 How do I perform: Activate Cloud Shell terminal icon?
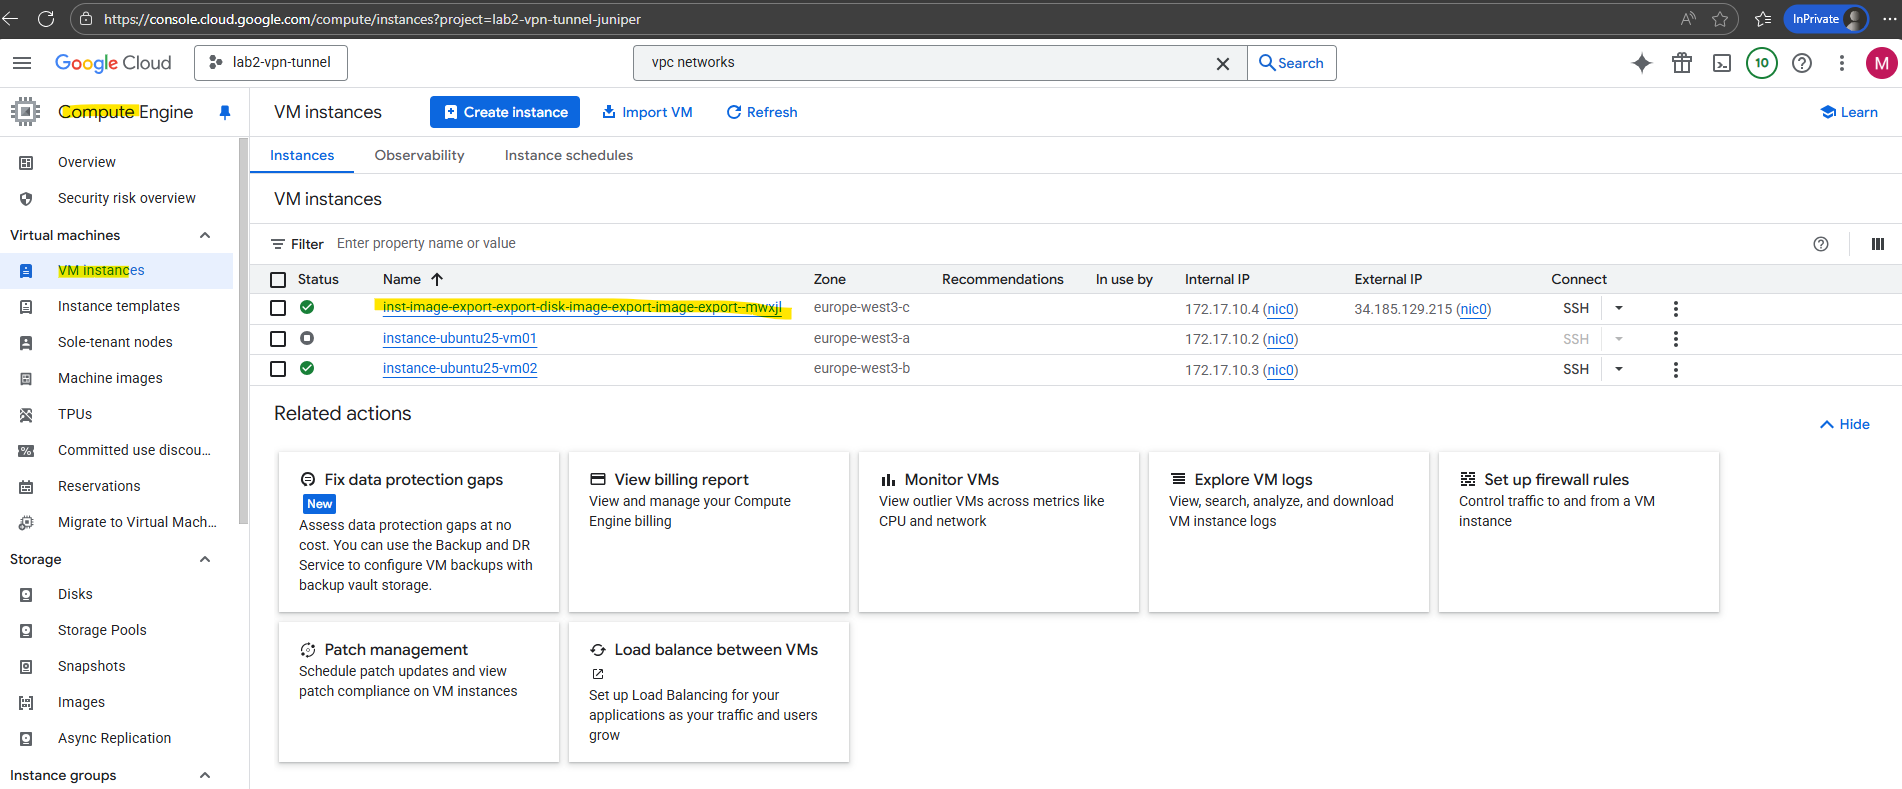1722,63
